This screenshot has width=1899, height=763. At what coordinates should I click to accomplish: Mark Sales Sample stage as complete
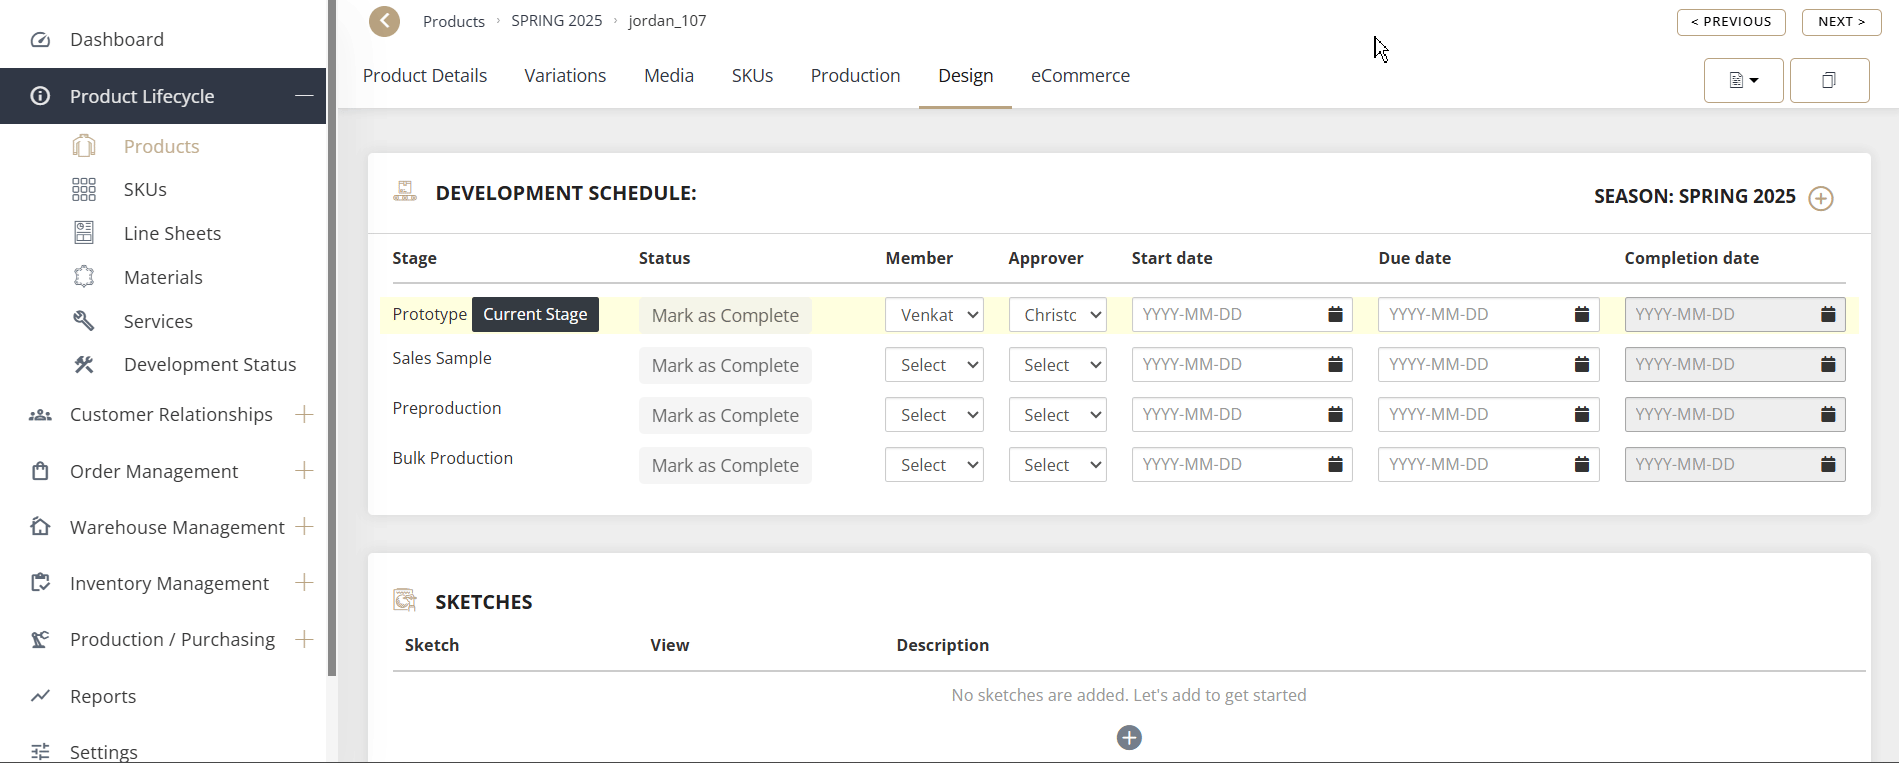(x=725, y=366)
